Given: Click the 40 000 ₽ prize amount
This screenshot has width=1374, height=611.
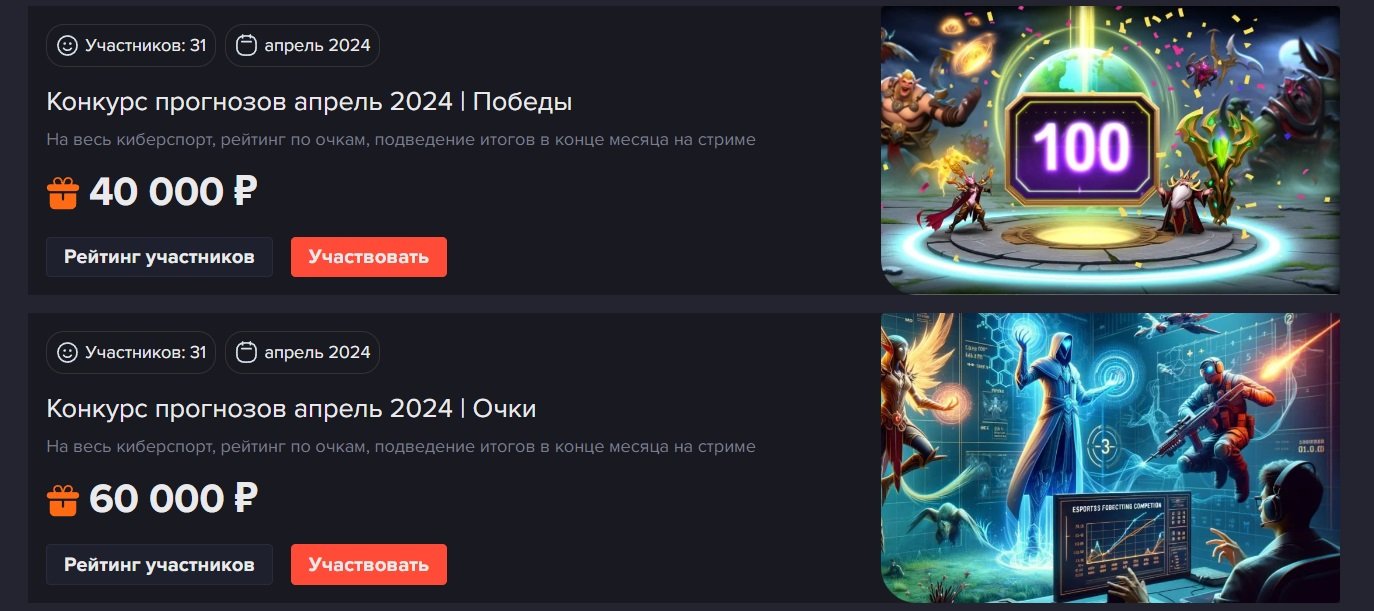Looking at the screenshot, I should (x=173, y=191).
